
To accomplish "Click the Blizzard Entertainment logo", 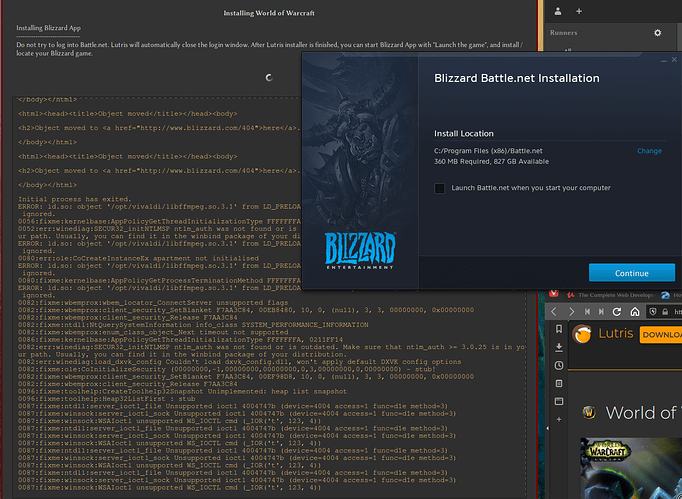I will 360,251.
